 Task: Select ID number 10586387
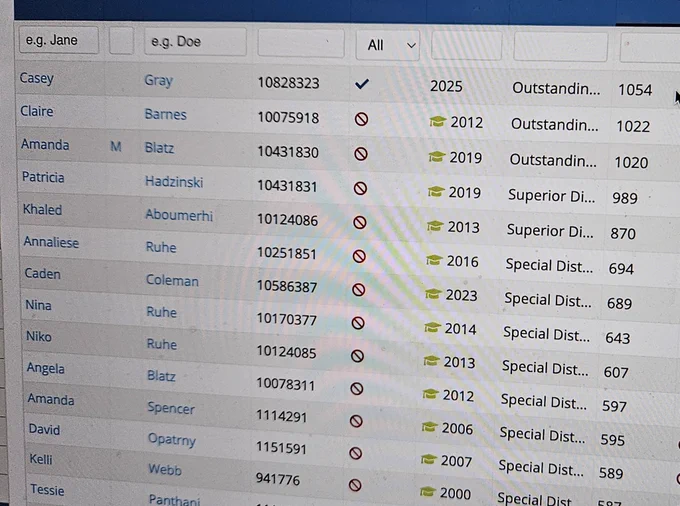[287, 286]
